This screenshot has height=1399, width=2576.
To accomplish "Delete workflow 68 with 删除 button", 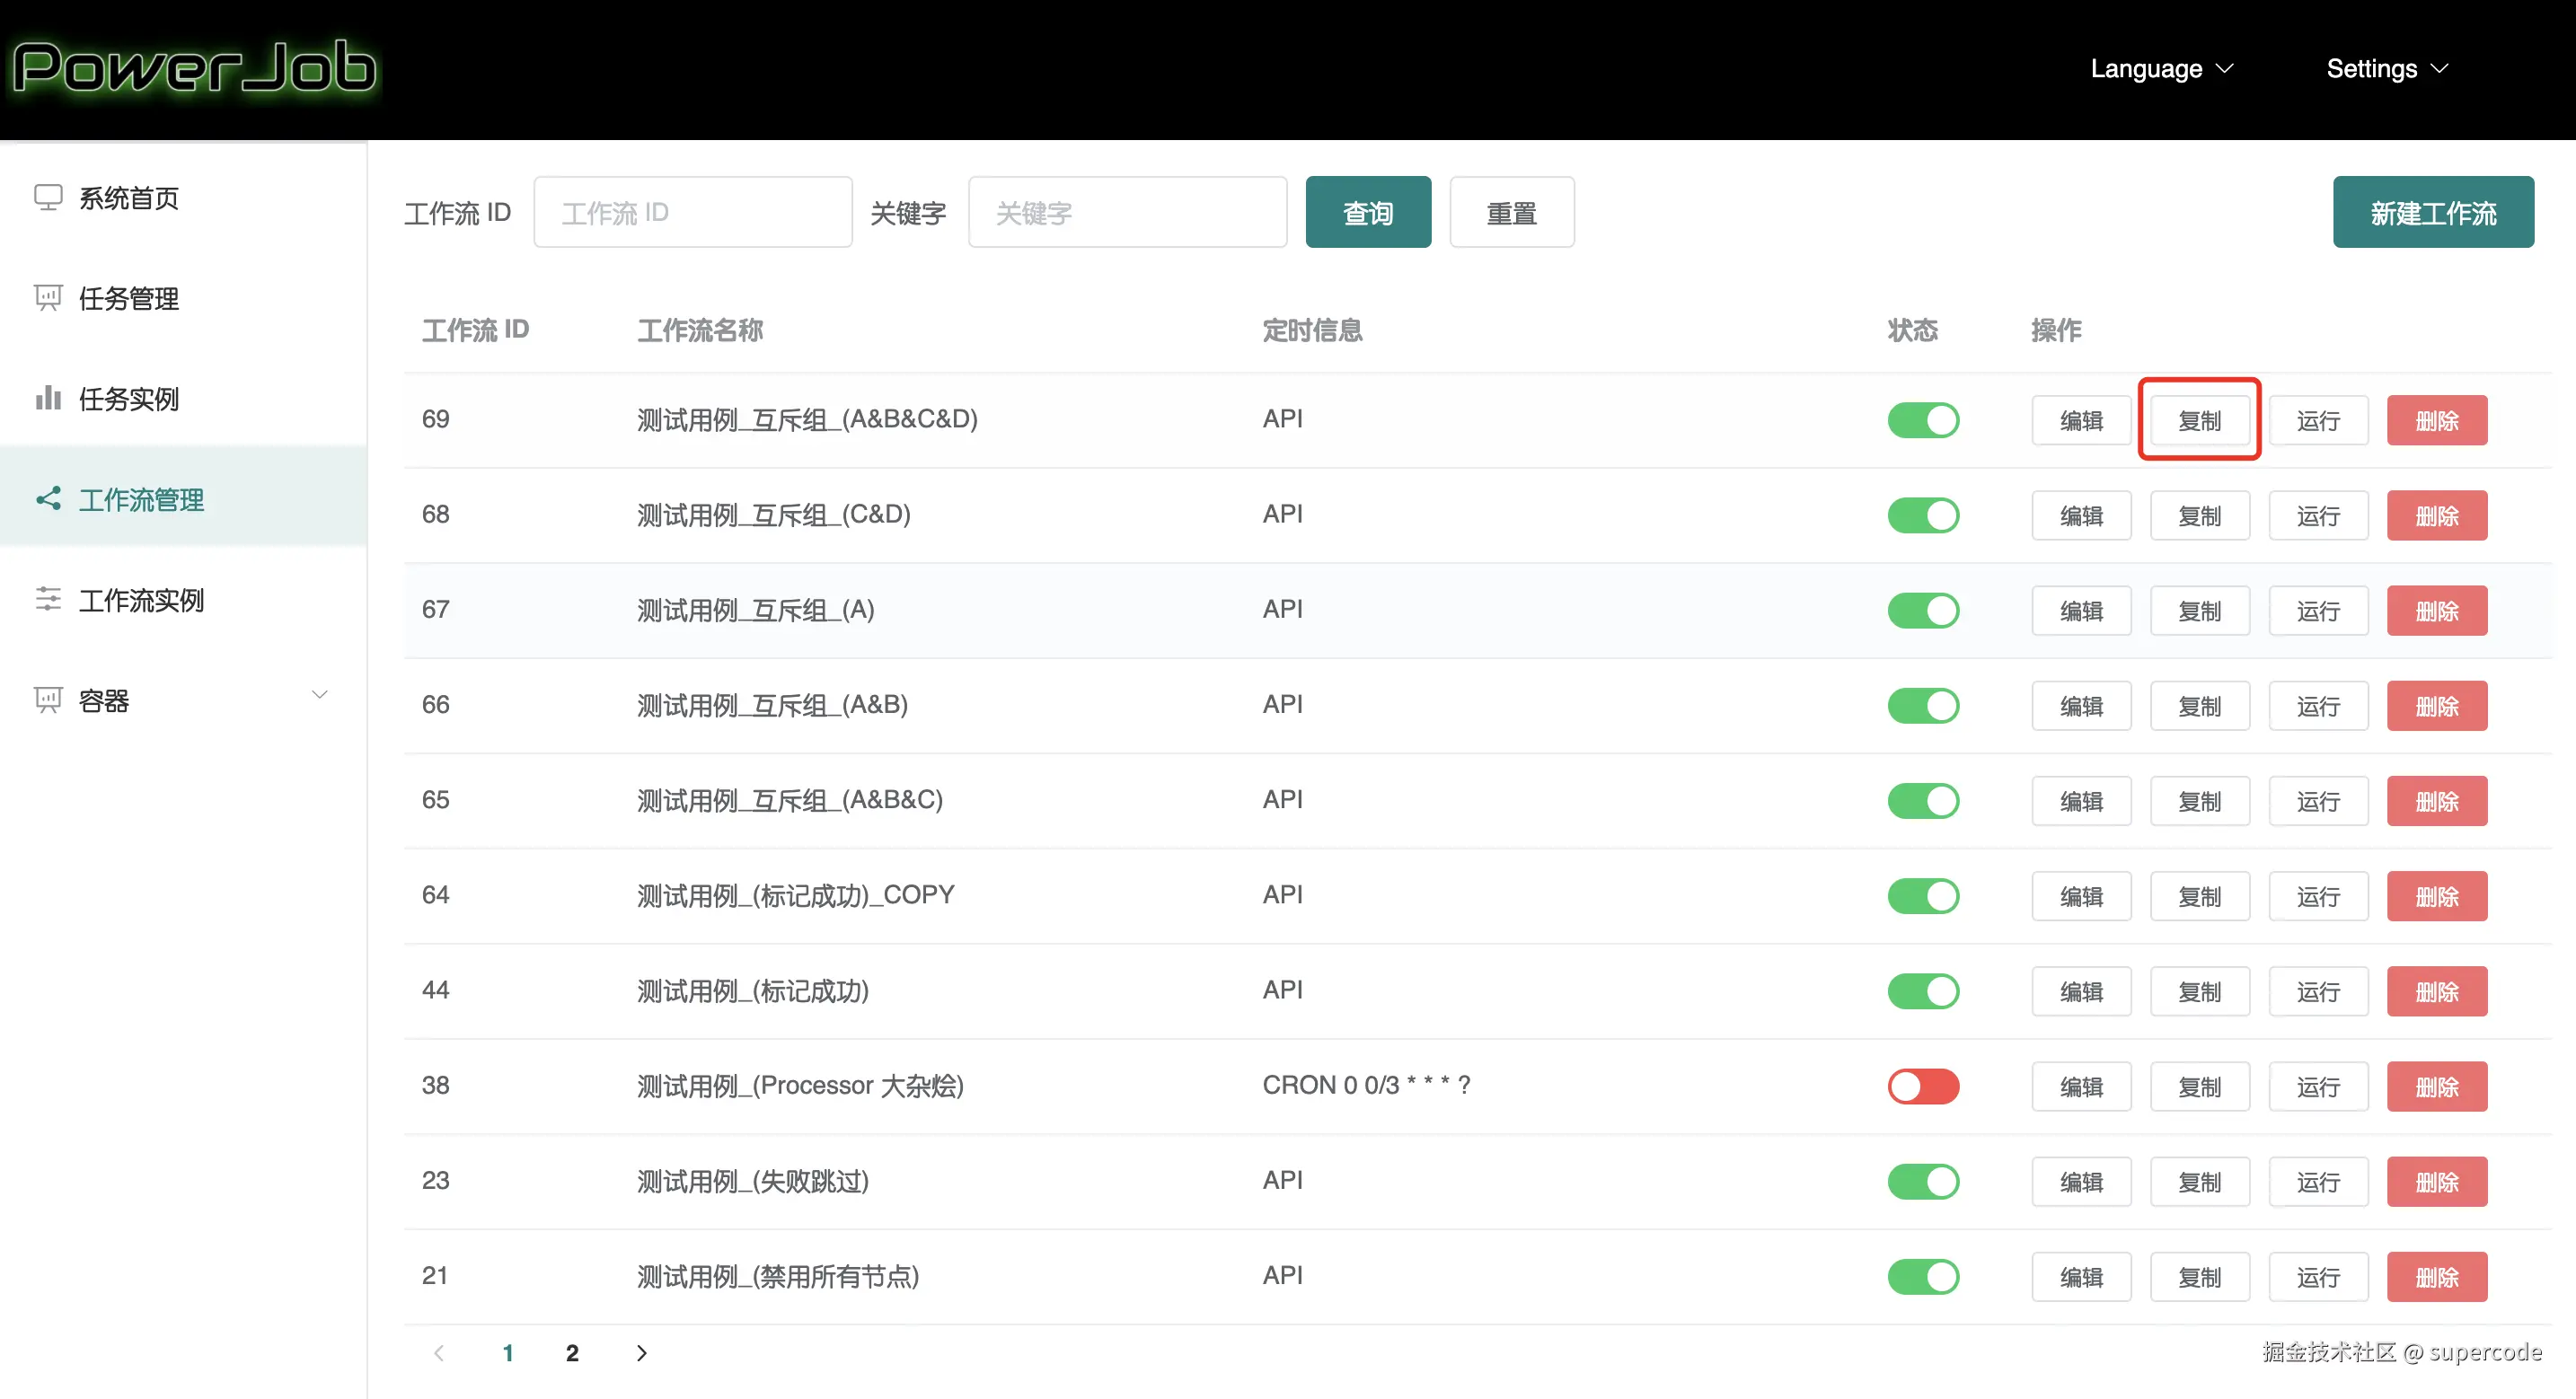I will tap(2436, 516).
